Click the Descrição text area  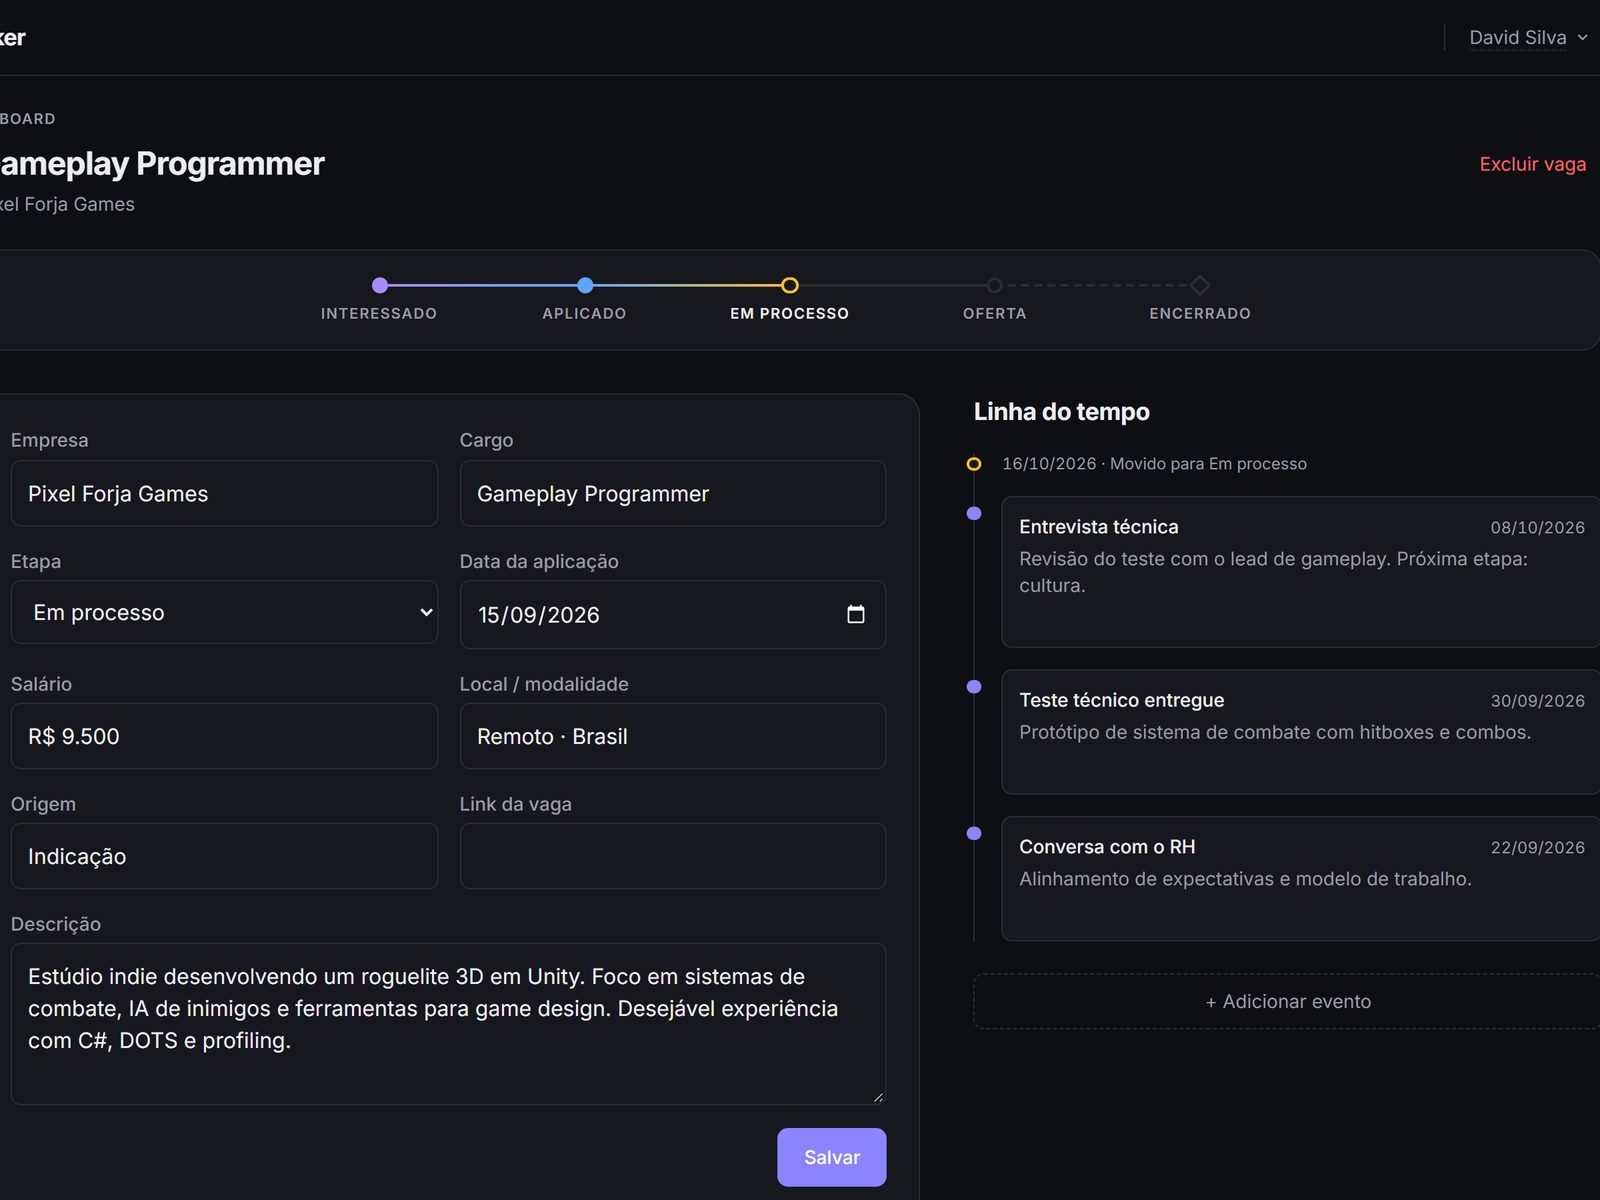(x=448, y=1024)
